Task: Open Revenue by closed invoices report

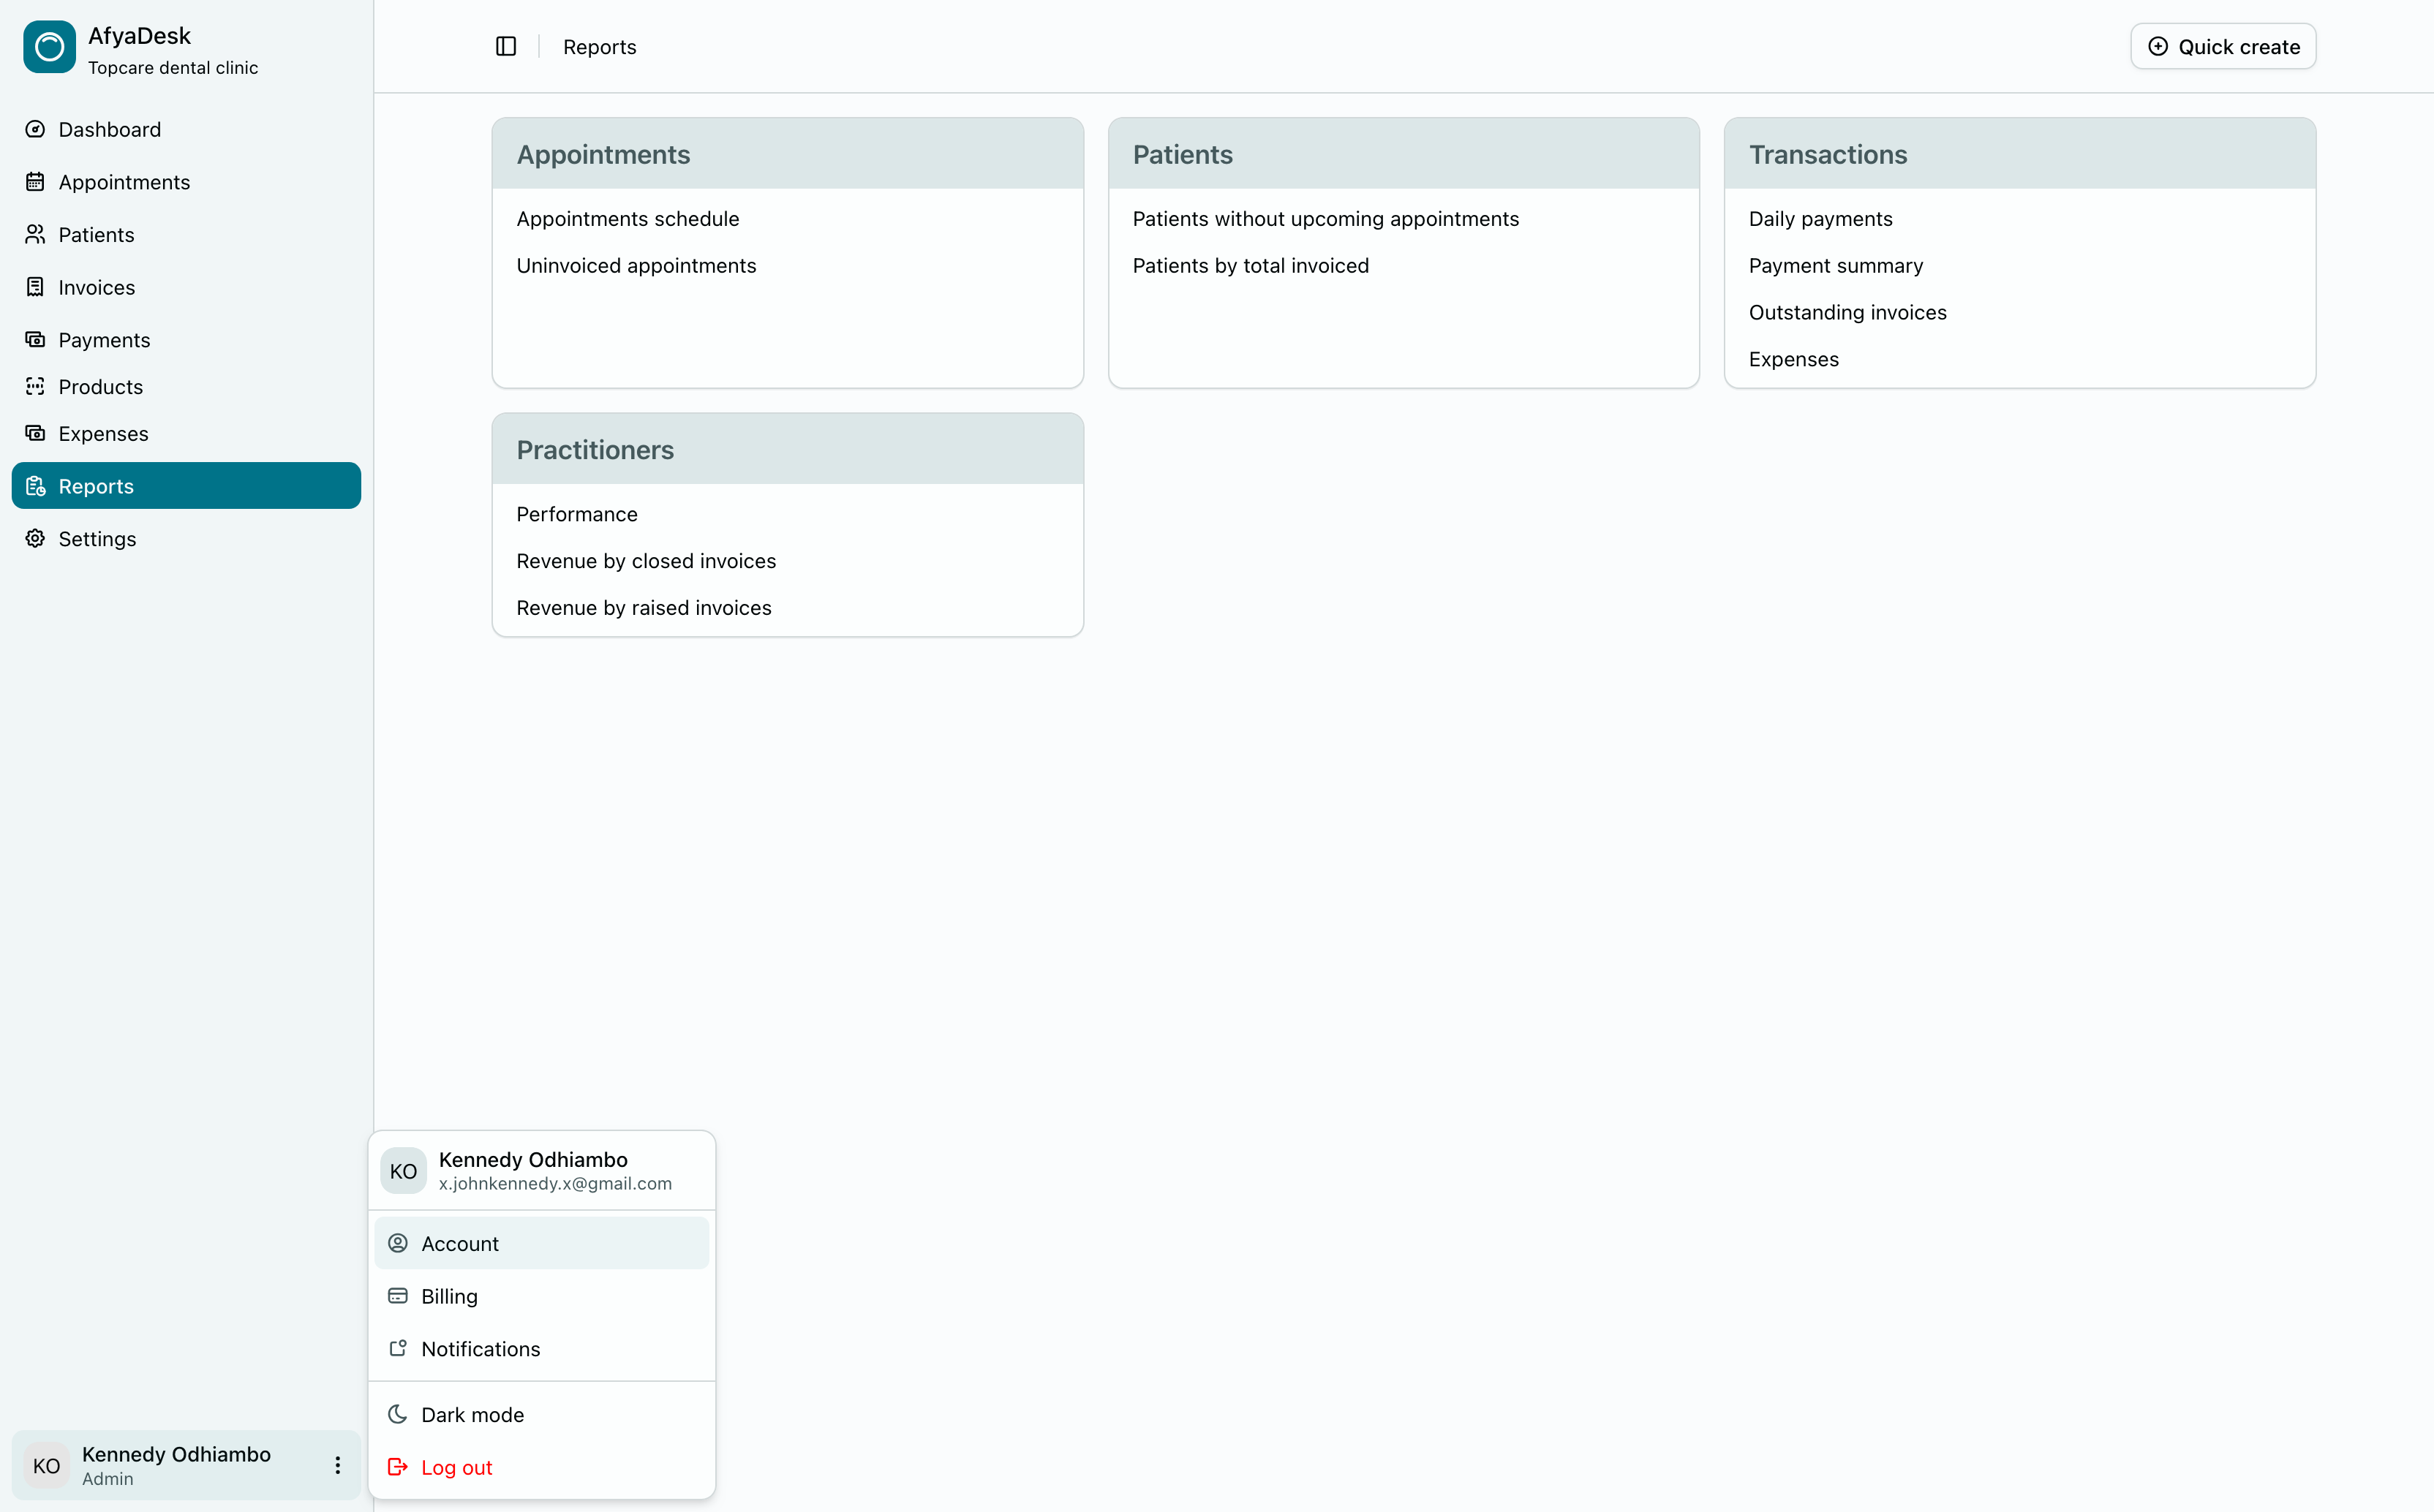Action: pos(646,561)
